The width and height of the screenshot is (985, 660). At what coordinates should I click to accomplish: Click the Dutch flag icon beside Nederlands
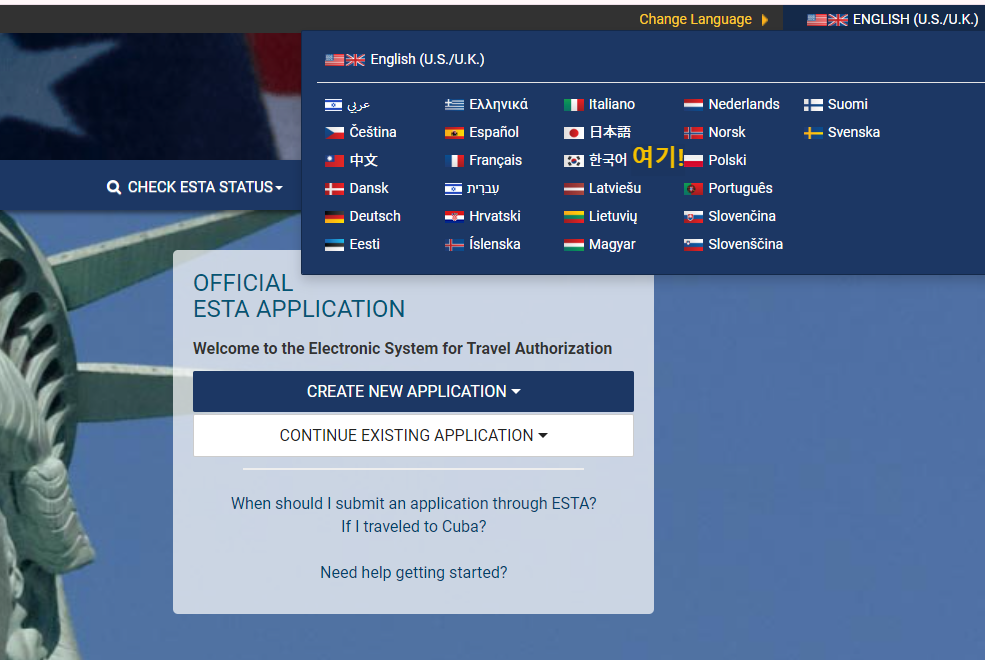[693, 105]
